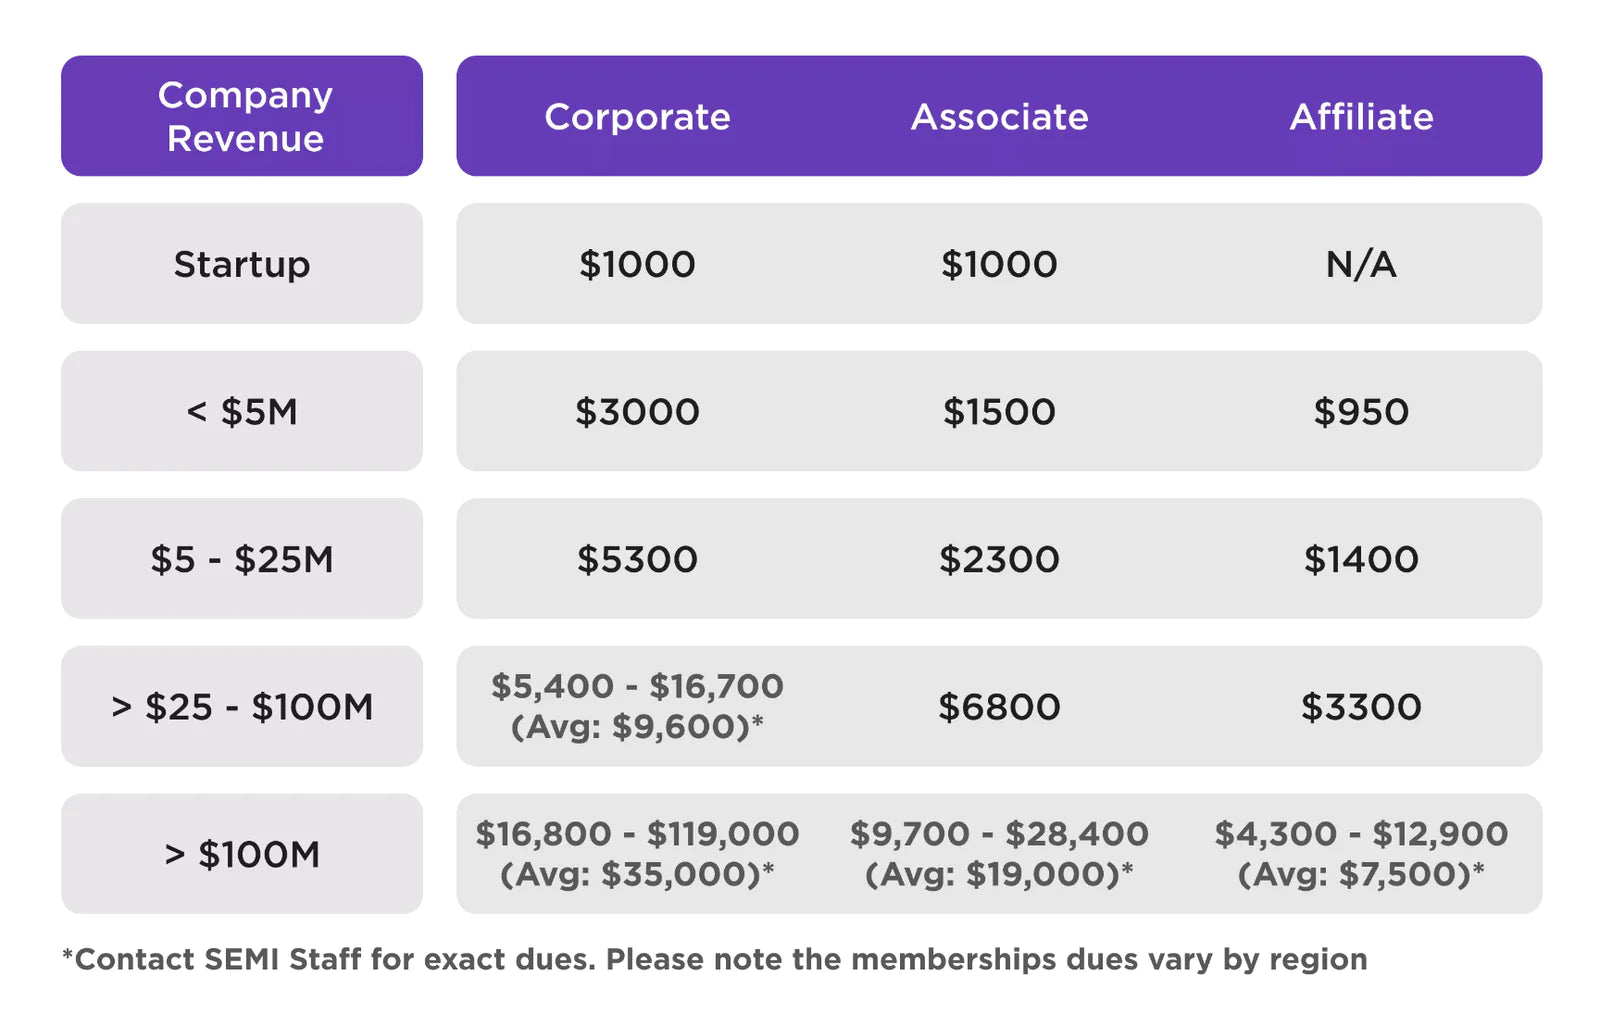The image size is (1600, 1026).
Task: Click the Corporate $3000 dues value
Action: point(637,411)
